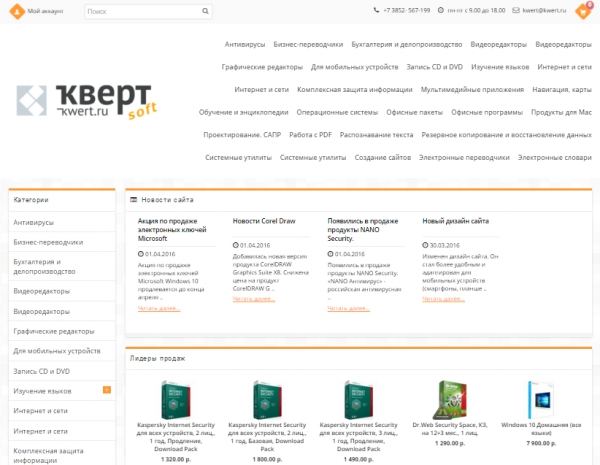
Task: Click the kwert@kwert.ru email address
Action: (544, 10)
